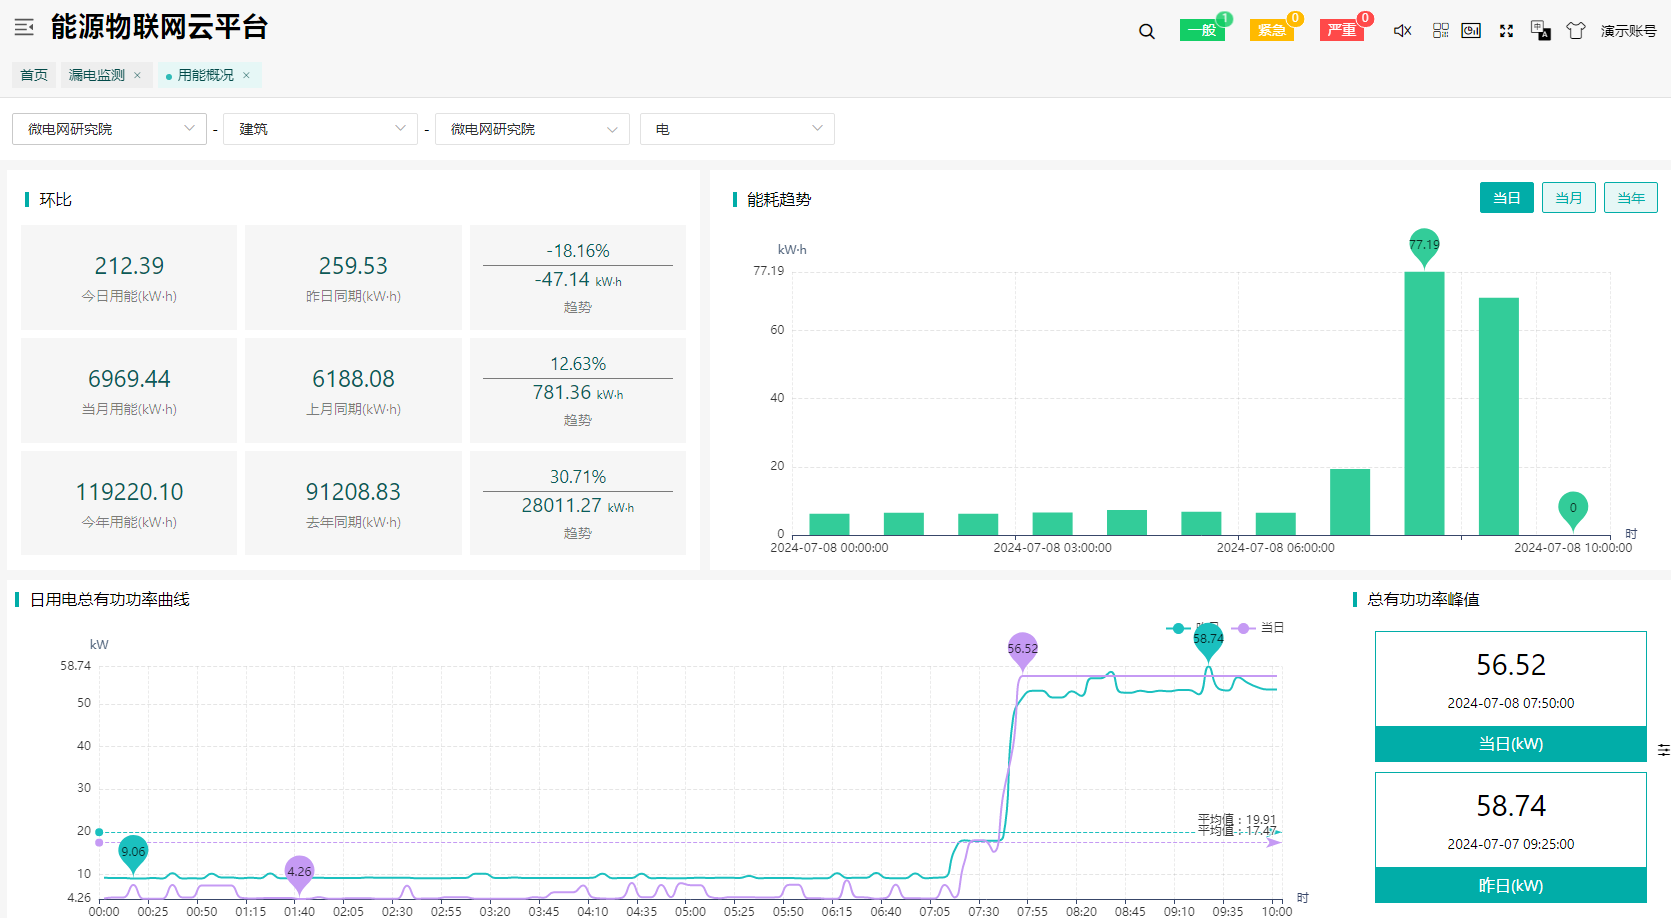Open the yellow 紧急 alarm badge
The image size is (1671, 918).
(1272, 30)
